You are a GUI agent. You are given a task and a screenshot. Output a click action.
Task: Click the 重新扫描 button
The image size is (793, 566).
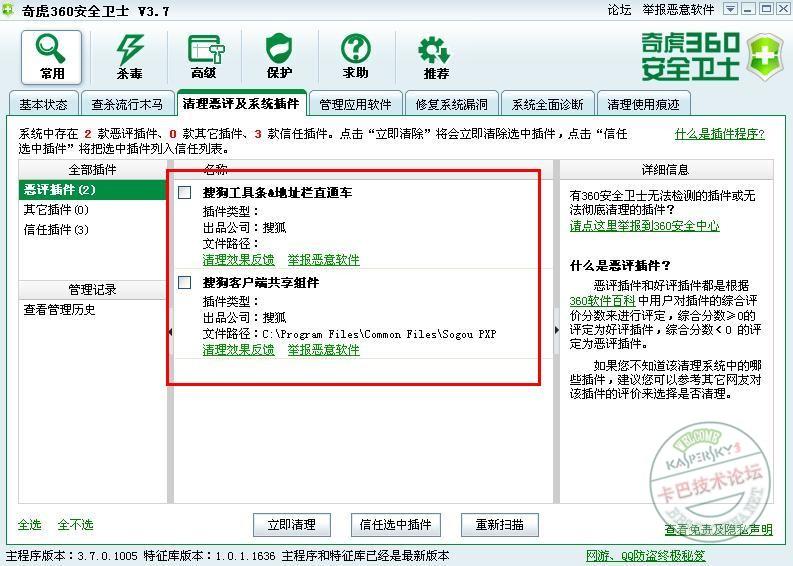500,525
